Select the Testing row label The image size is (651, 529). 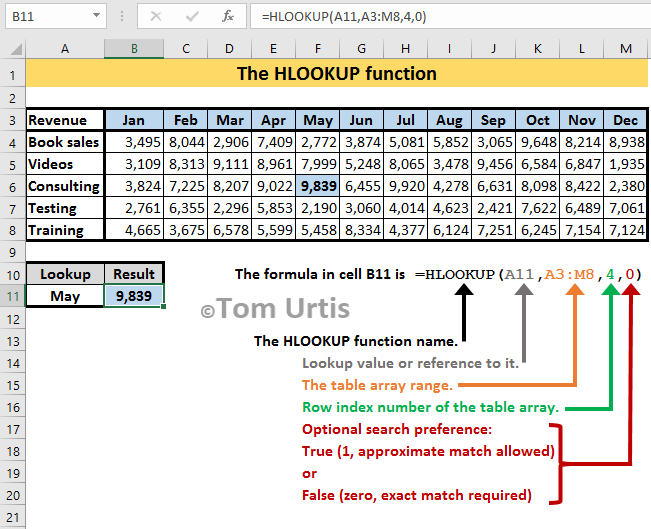pyautogui.click(x=65, y=208)
